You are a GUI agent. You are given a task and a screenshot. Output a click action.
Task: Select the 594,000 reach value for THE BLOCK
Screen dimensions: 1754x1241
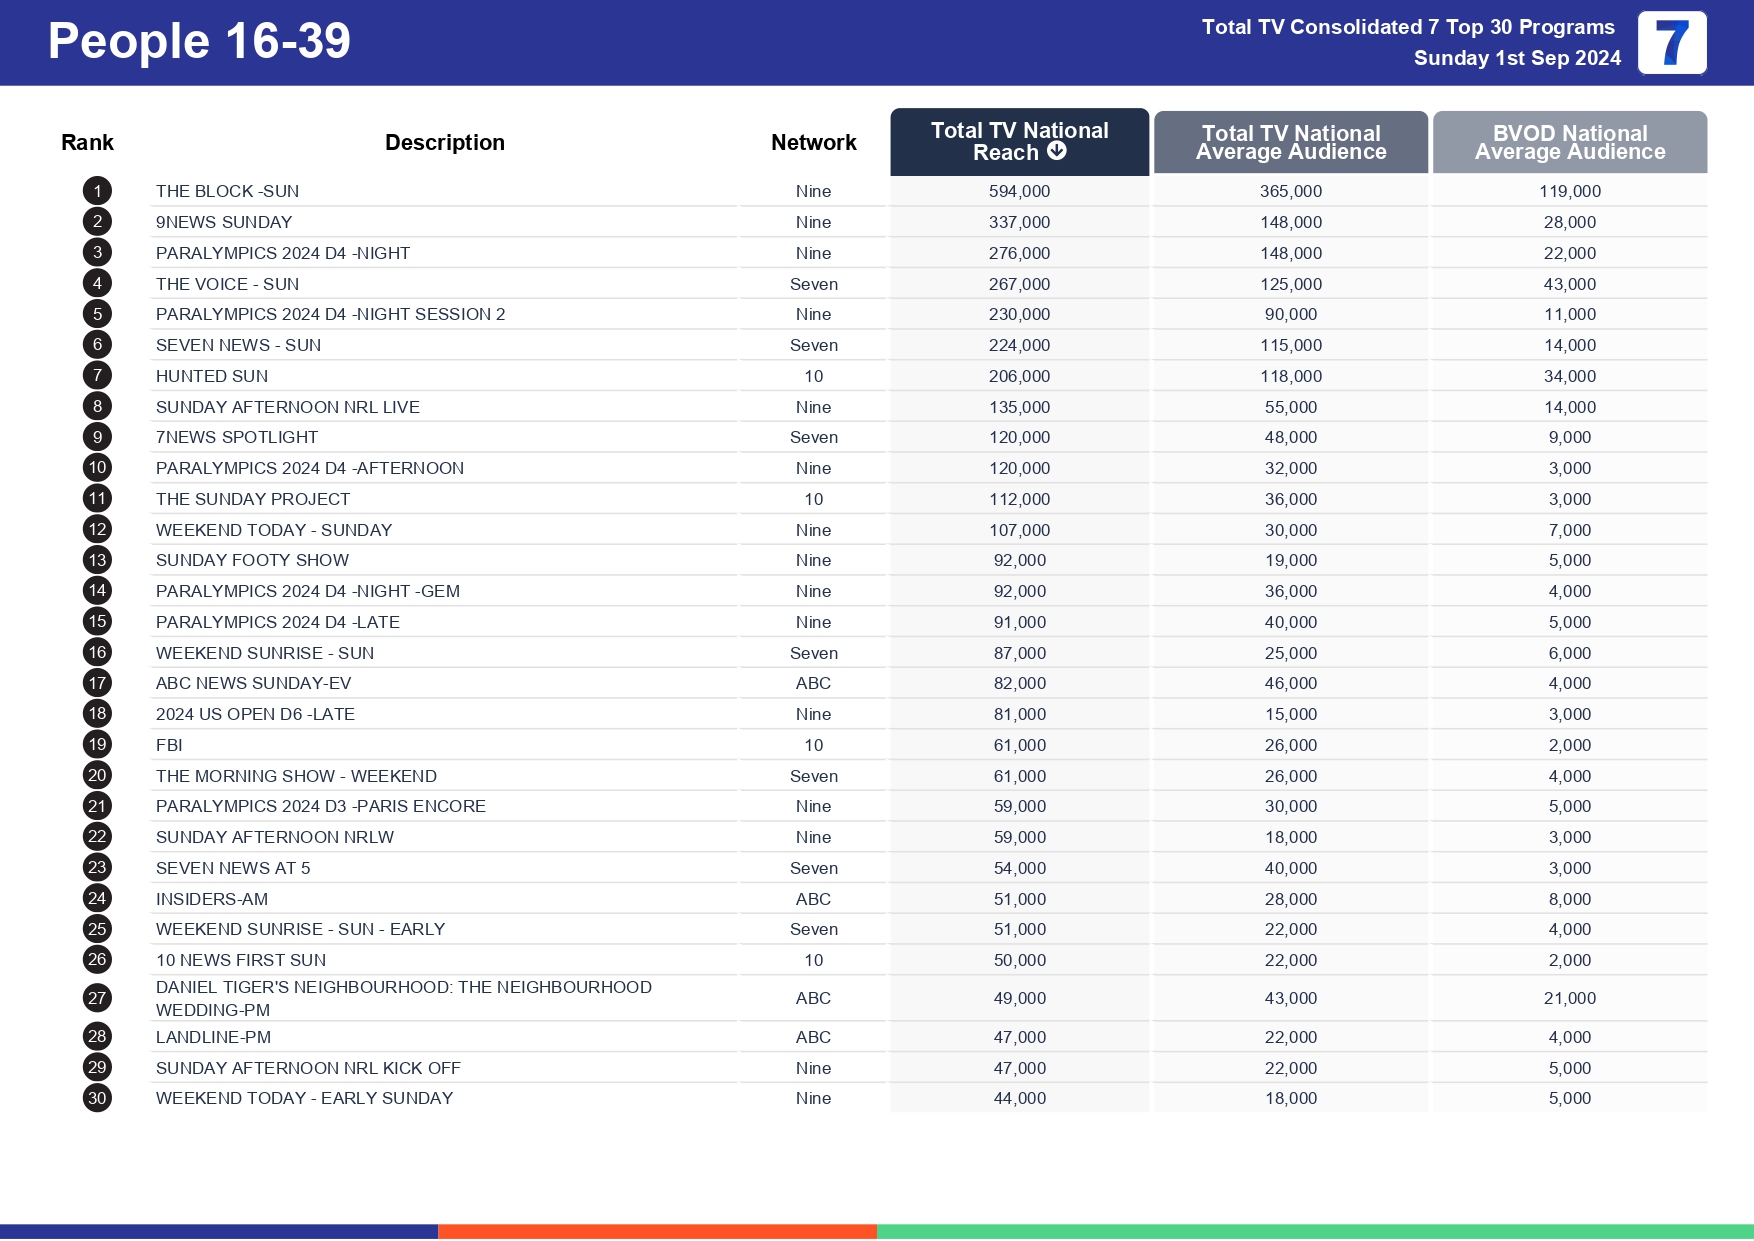pyautogui.click(x=1017, y=190)
